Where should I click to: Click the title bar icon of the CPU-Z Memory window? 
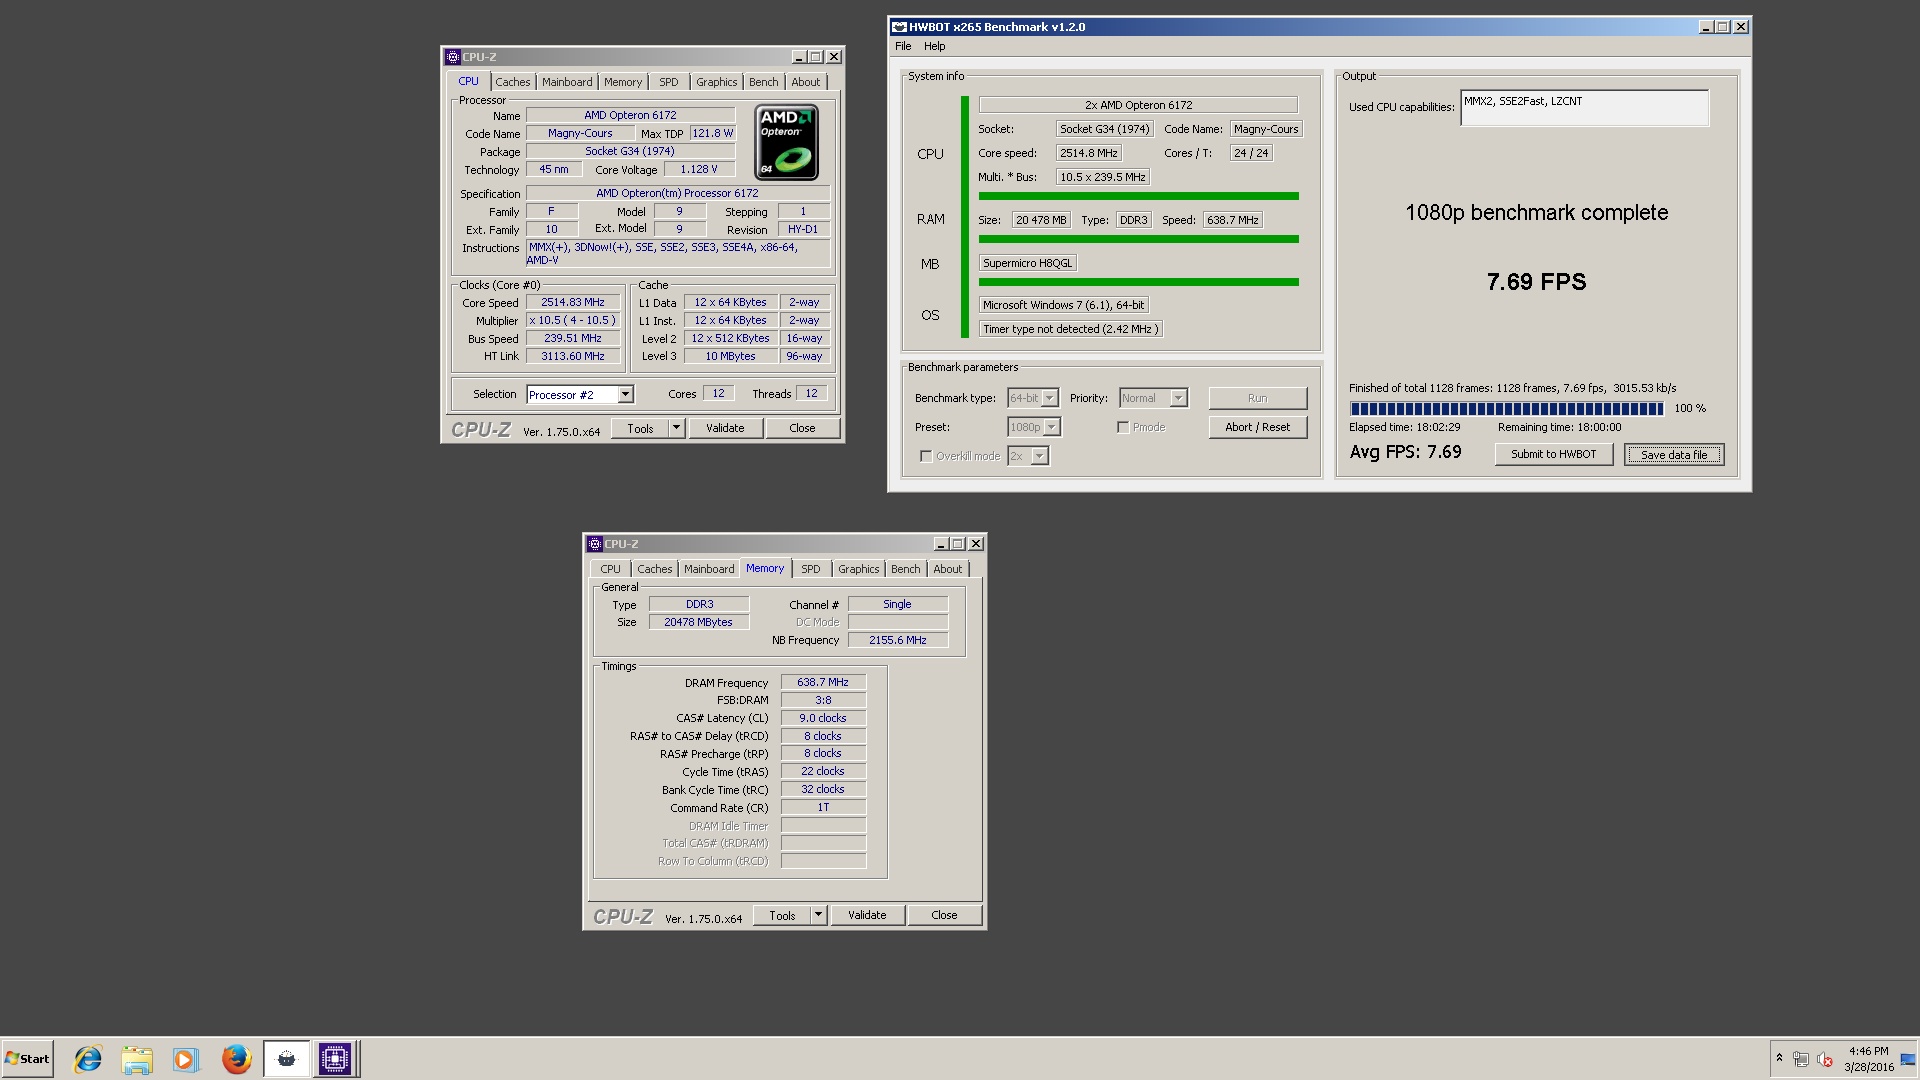click(594, 544)
